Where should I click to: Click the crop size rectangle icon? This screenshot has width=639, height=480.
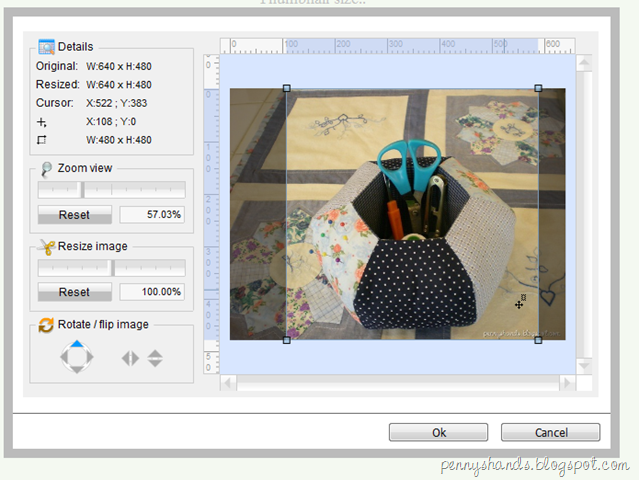point(42,140)
